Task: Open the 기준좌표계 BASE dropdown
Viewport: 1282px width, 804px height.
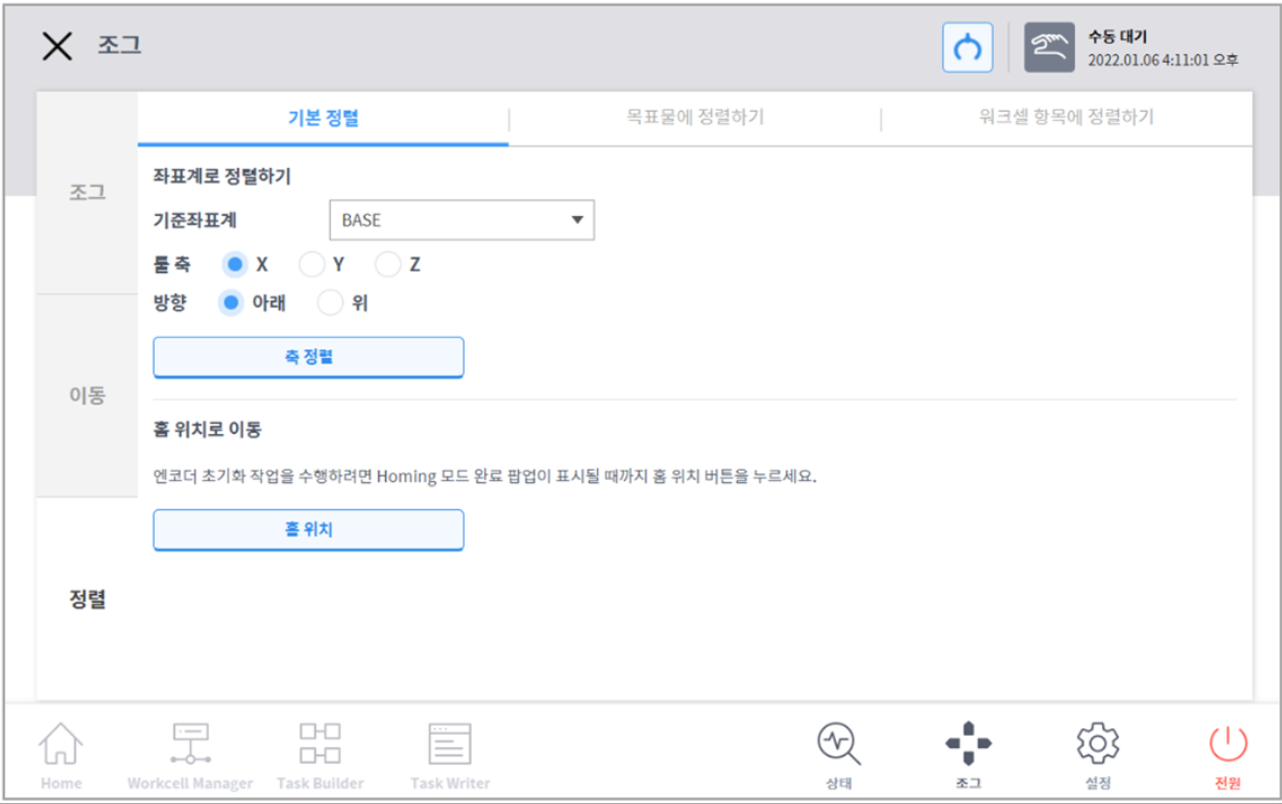Action: coord(461,220)
